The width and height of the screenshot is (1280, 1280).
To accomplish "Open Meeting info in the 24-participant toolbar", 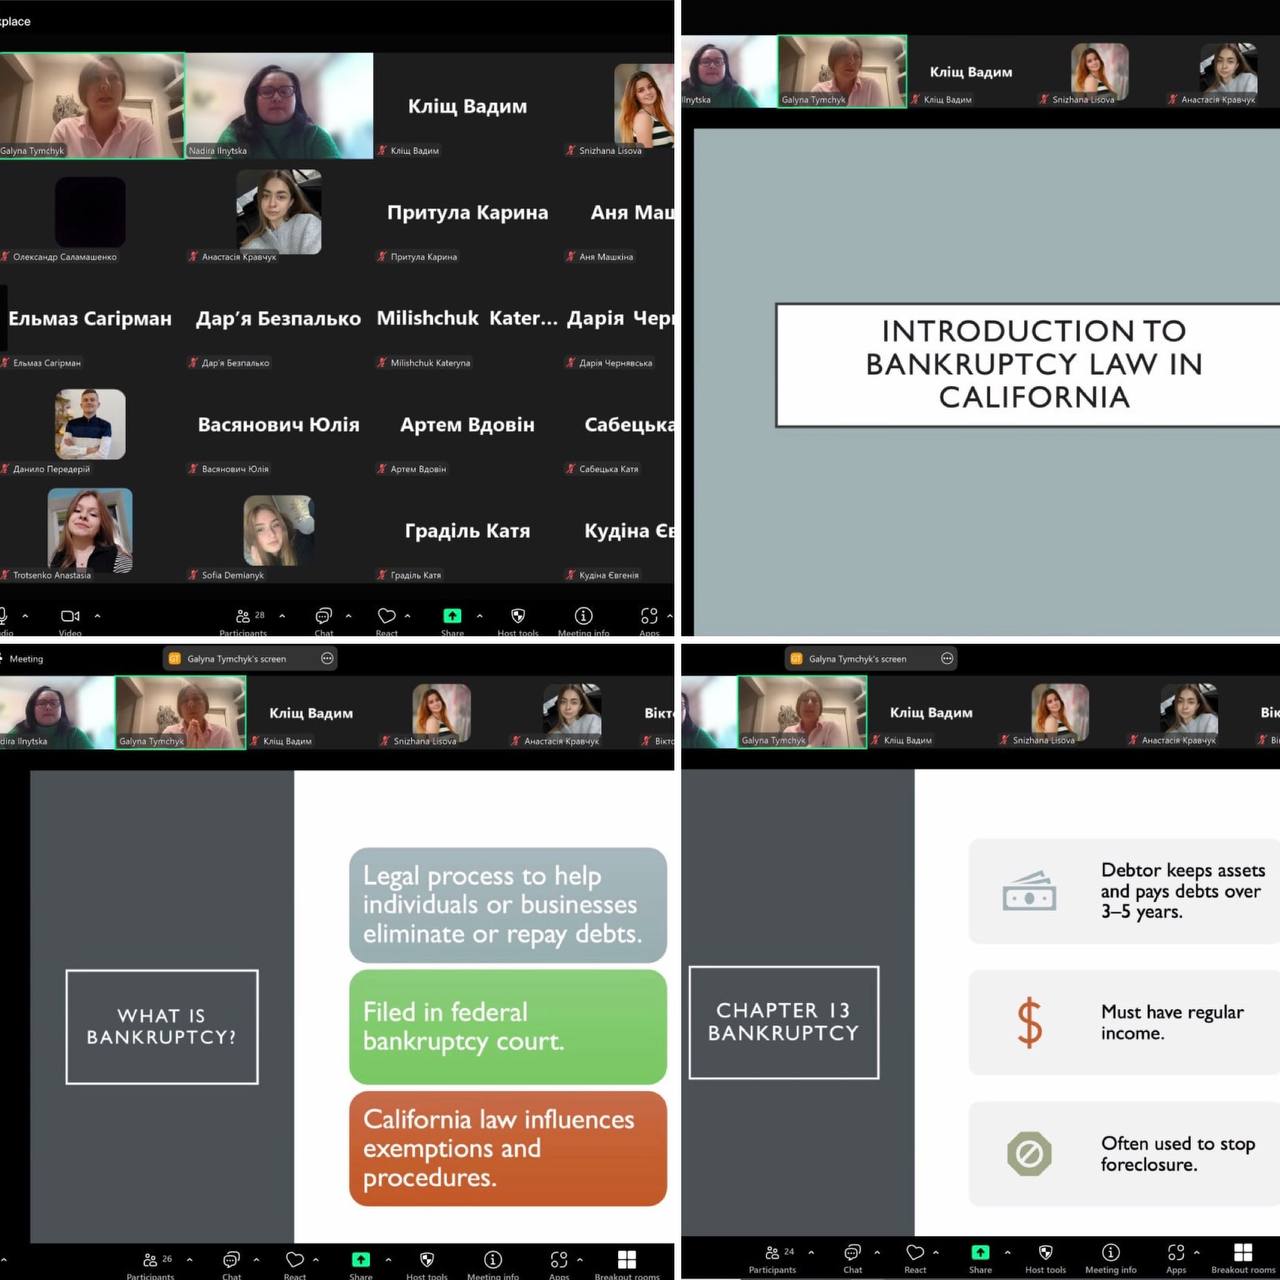I will pyautogui.click(x=1110, y=1253).
